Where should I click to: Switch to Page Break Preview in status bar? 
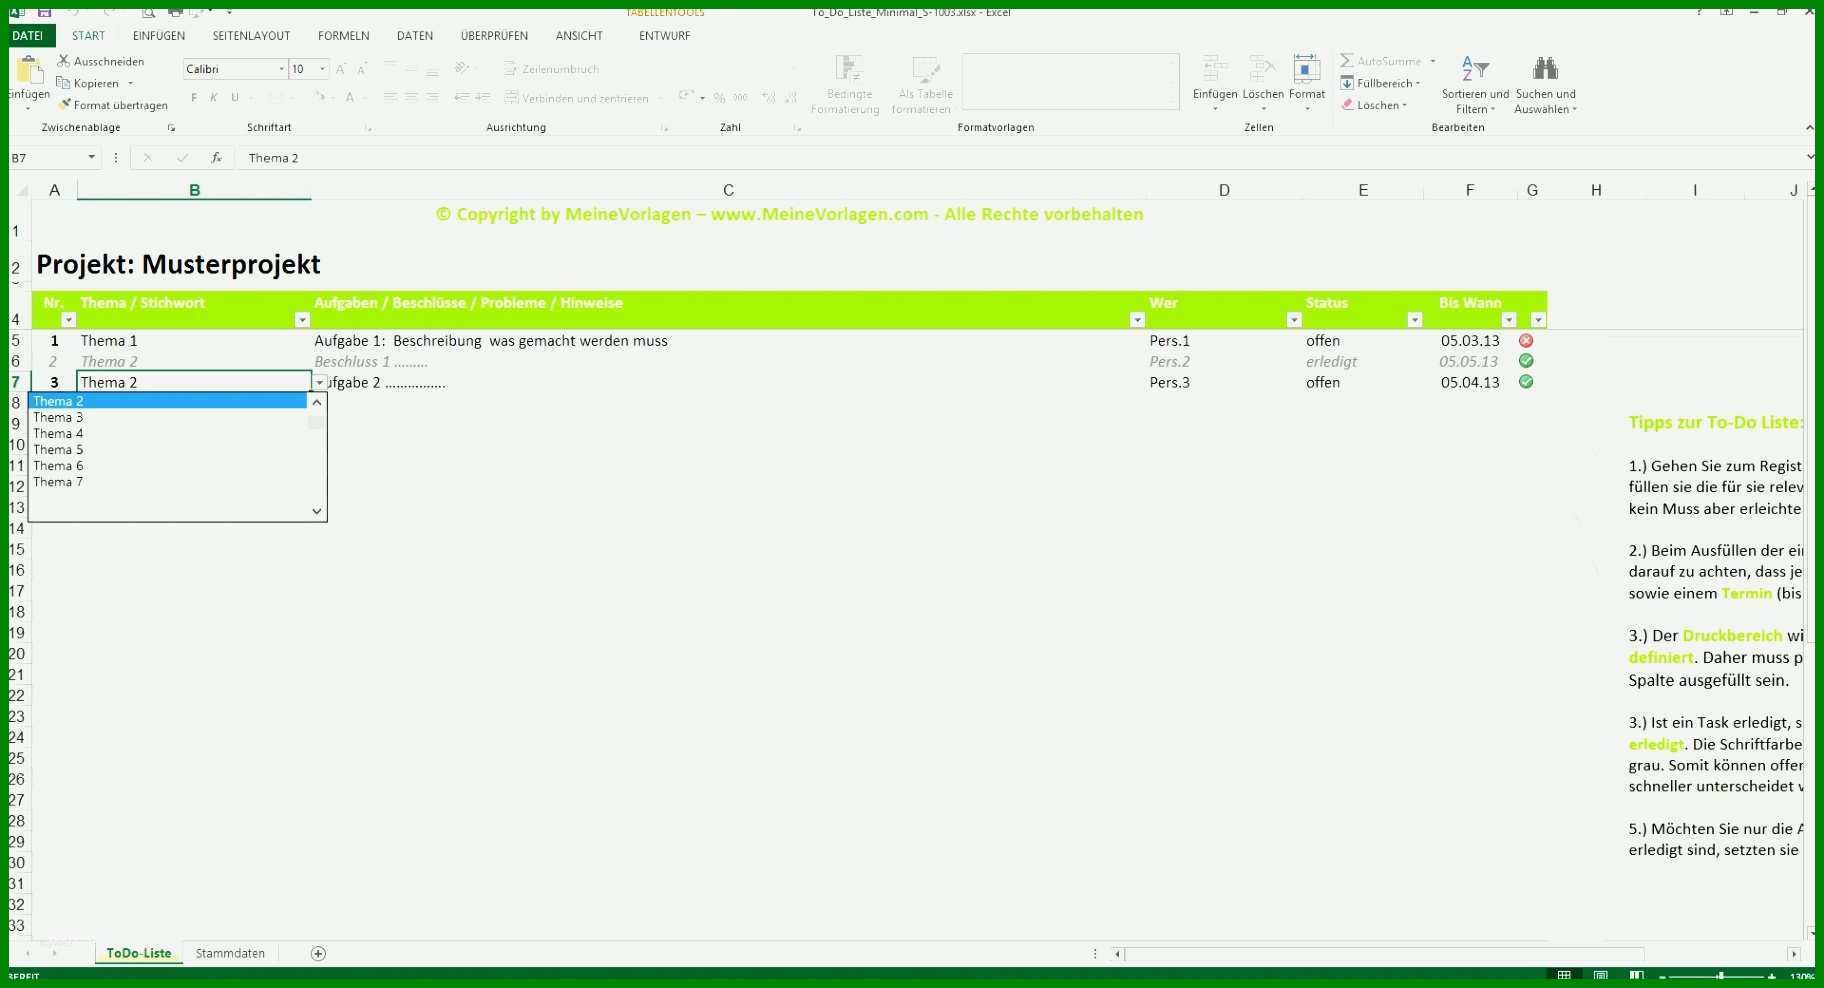tap(1636, 975)
